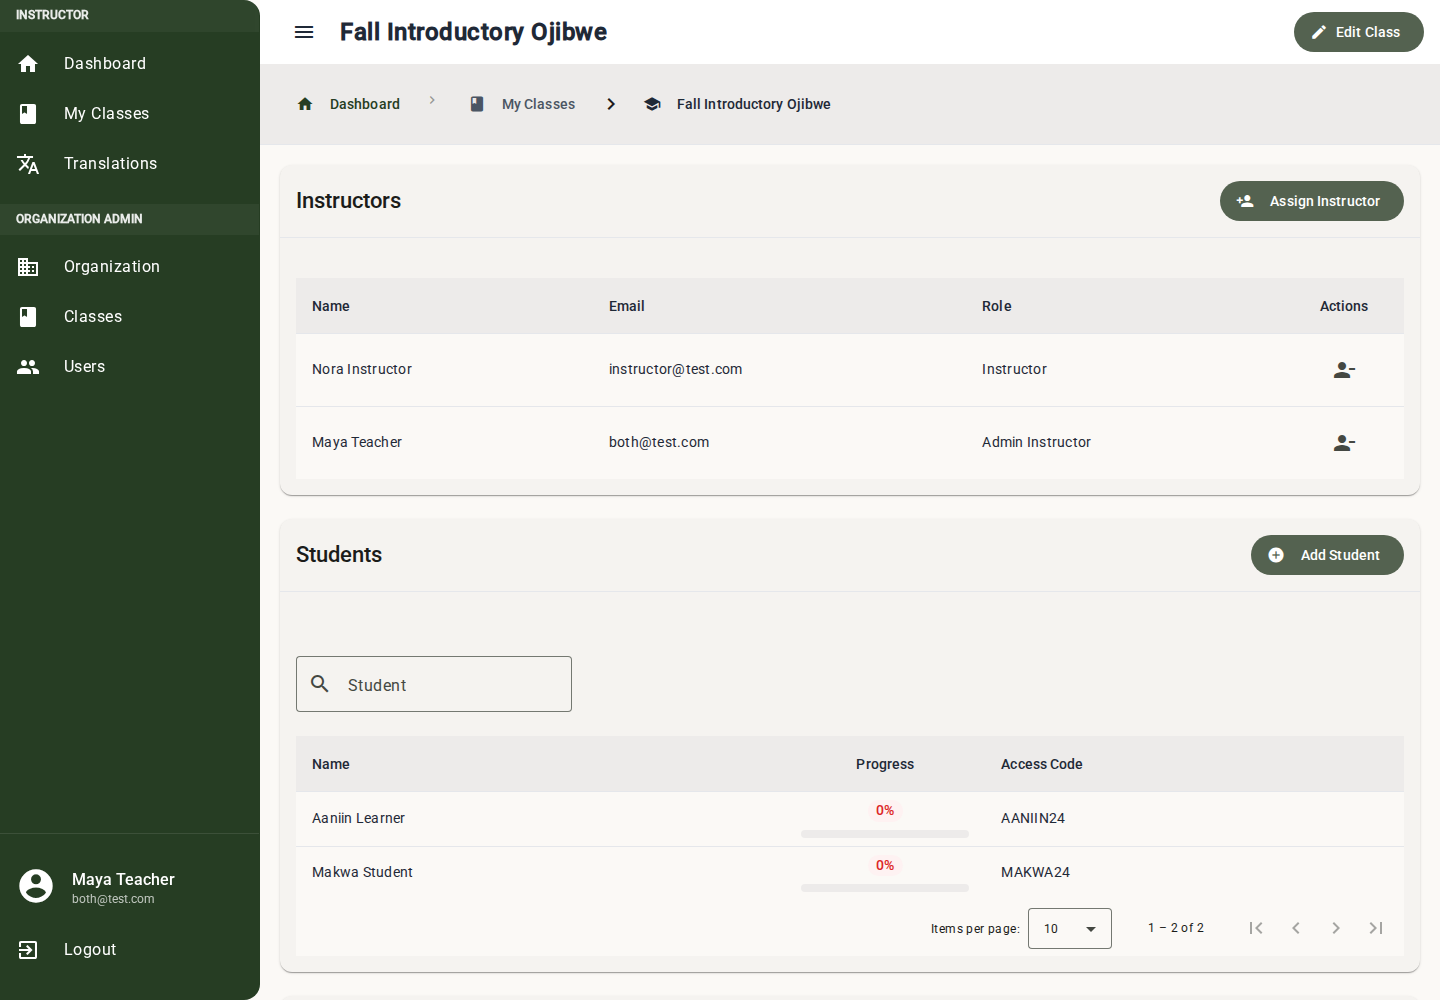Click the Name header in Students table
1440x1000 pixels.
[x=331, y=764]
